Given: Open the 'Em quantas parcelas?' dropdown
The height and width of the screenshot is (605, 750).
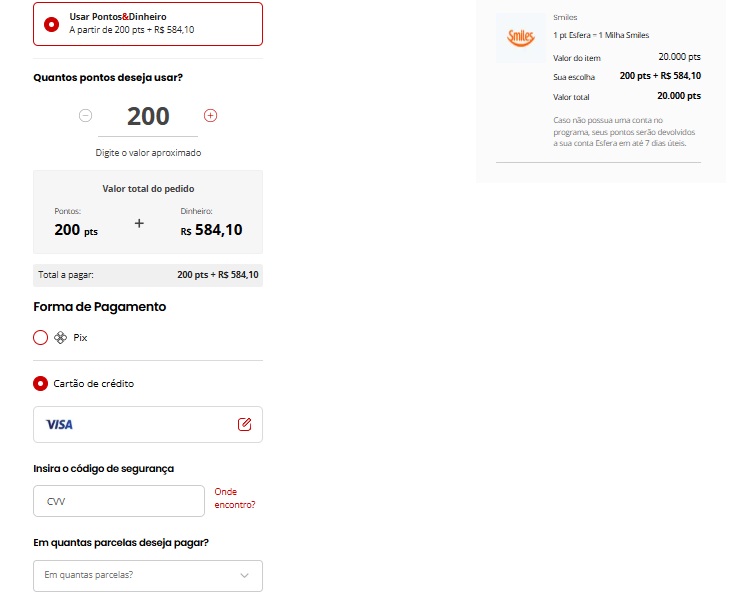Looking at the screenshot, I should tap(147, 575).
